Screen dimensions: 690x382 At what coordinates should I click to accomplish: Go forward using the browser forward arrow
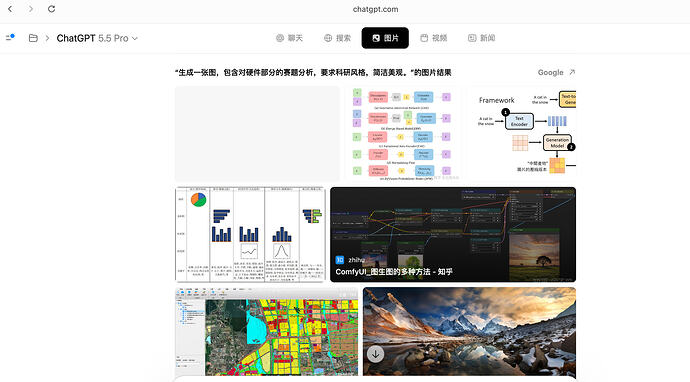pos(31,9)
